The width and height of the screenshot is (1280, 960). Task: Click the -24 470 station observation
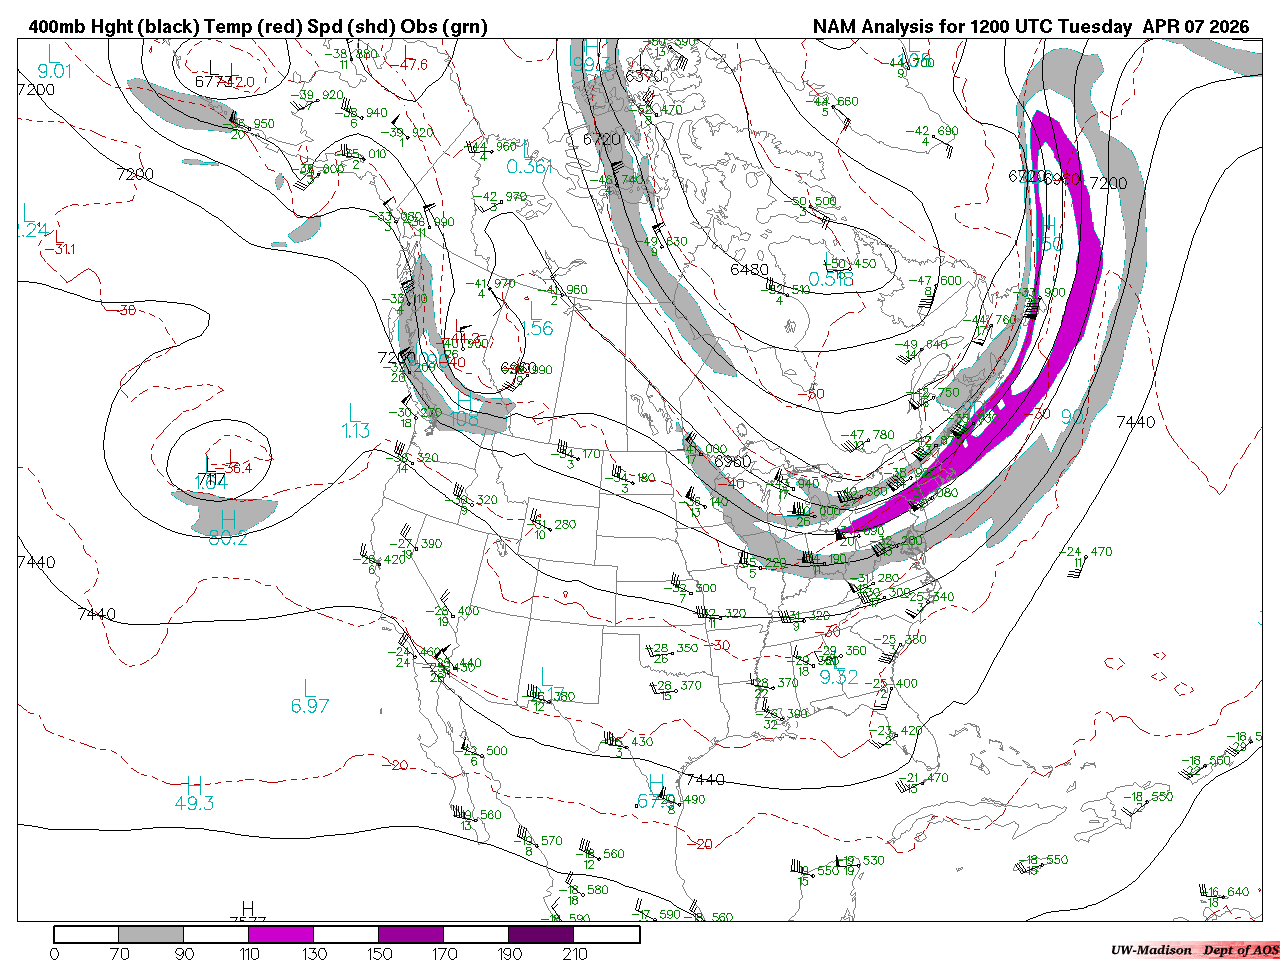coord(1087,552)
